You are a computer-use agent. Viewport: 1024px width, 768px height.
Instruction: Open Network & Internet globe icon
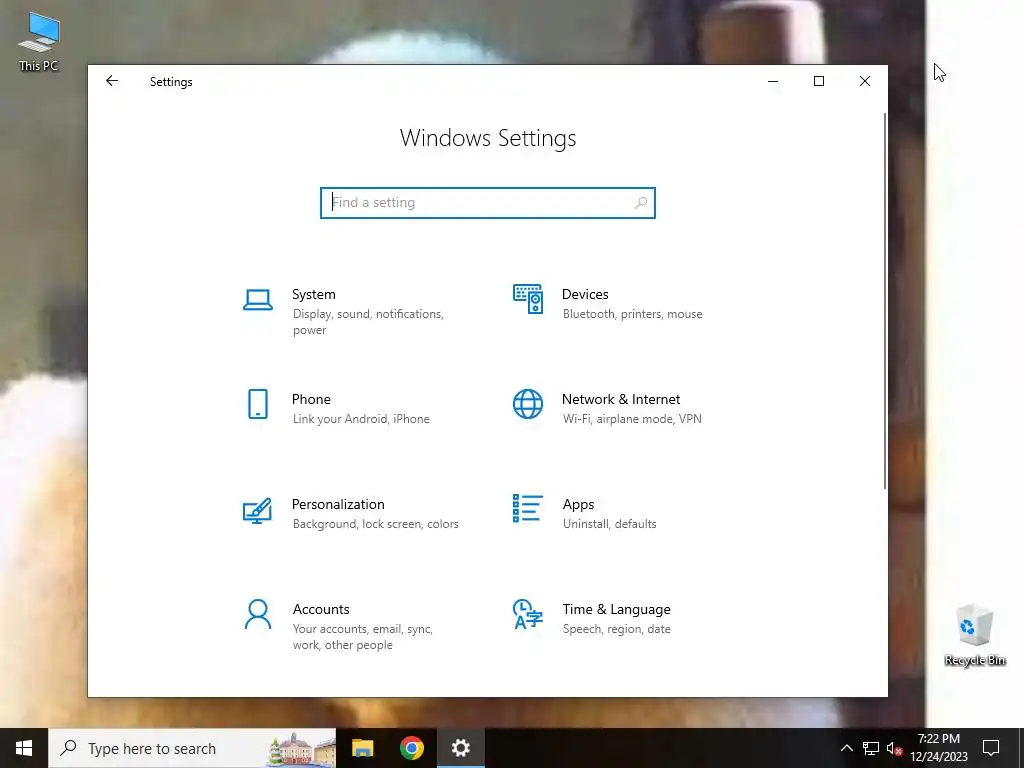528,404
